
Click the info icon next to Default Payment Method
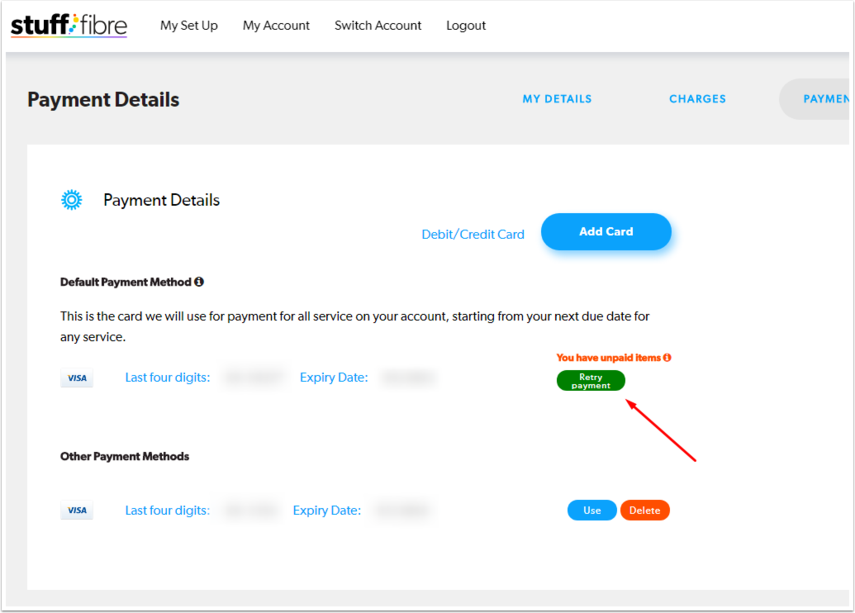[198, 281]
